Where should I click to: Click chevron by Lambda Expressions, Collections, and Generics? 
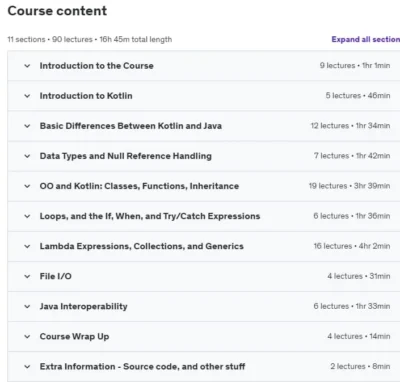click(x=27, y=246)
